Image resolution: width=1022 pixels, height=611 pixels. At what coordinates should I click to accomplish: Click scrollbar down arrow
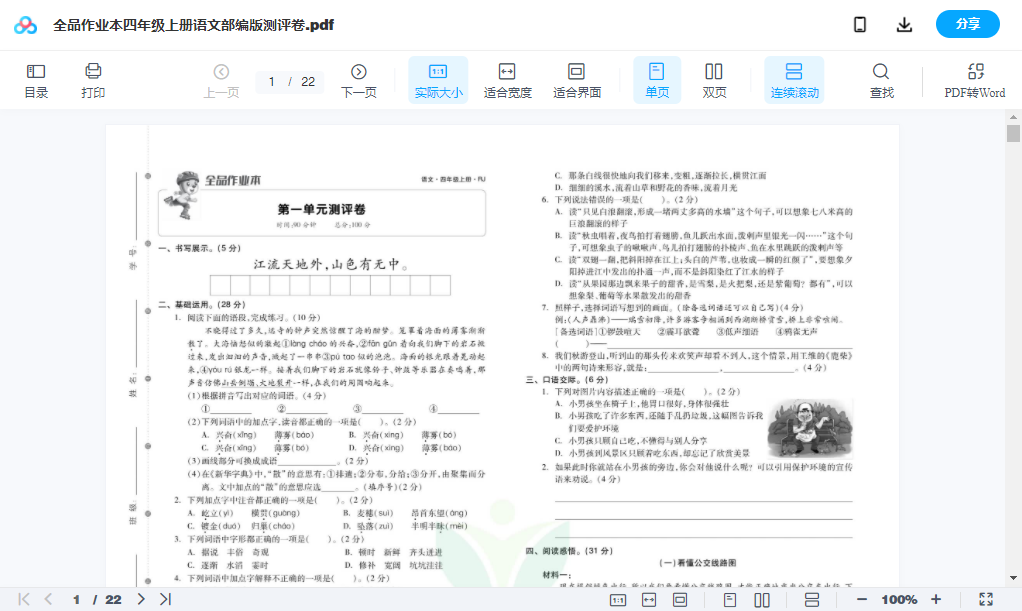pyautogui.click(x=1014, y=578)
